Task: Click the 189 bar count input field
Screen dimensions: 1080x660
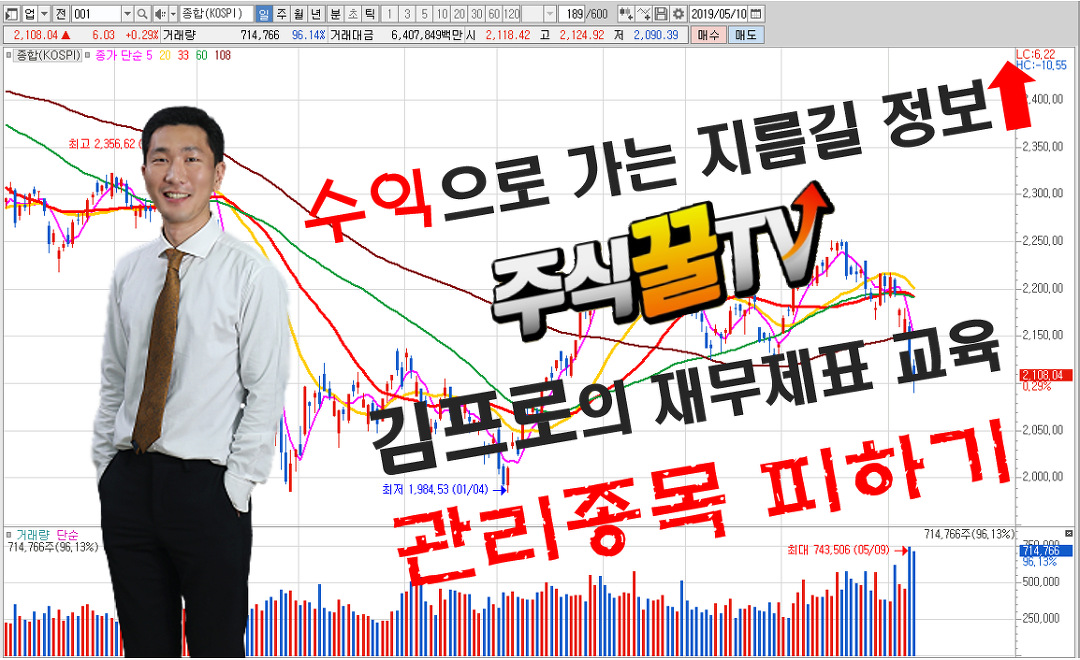Action: (x=570, y=14)
